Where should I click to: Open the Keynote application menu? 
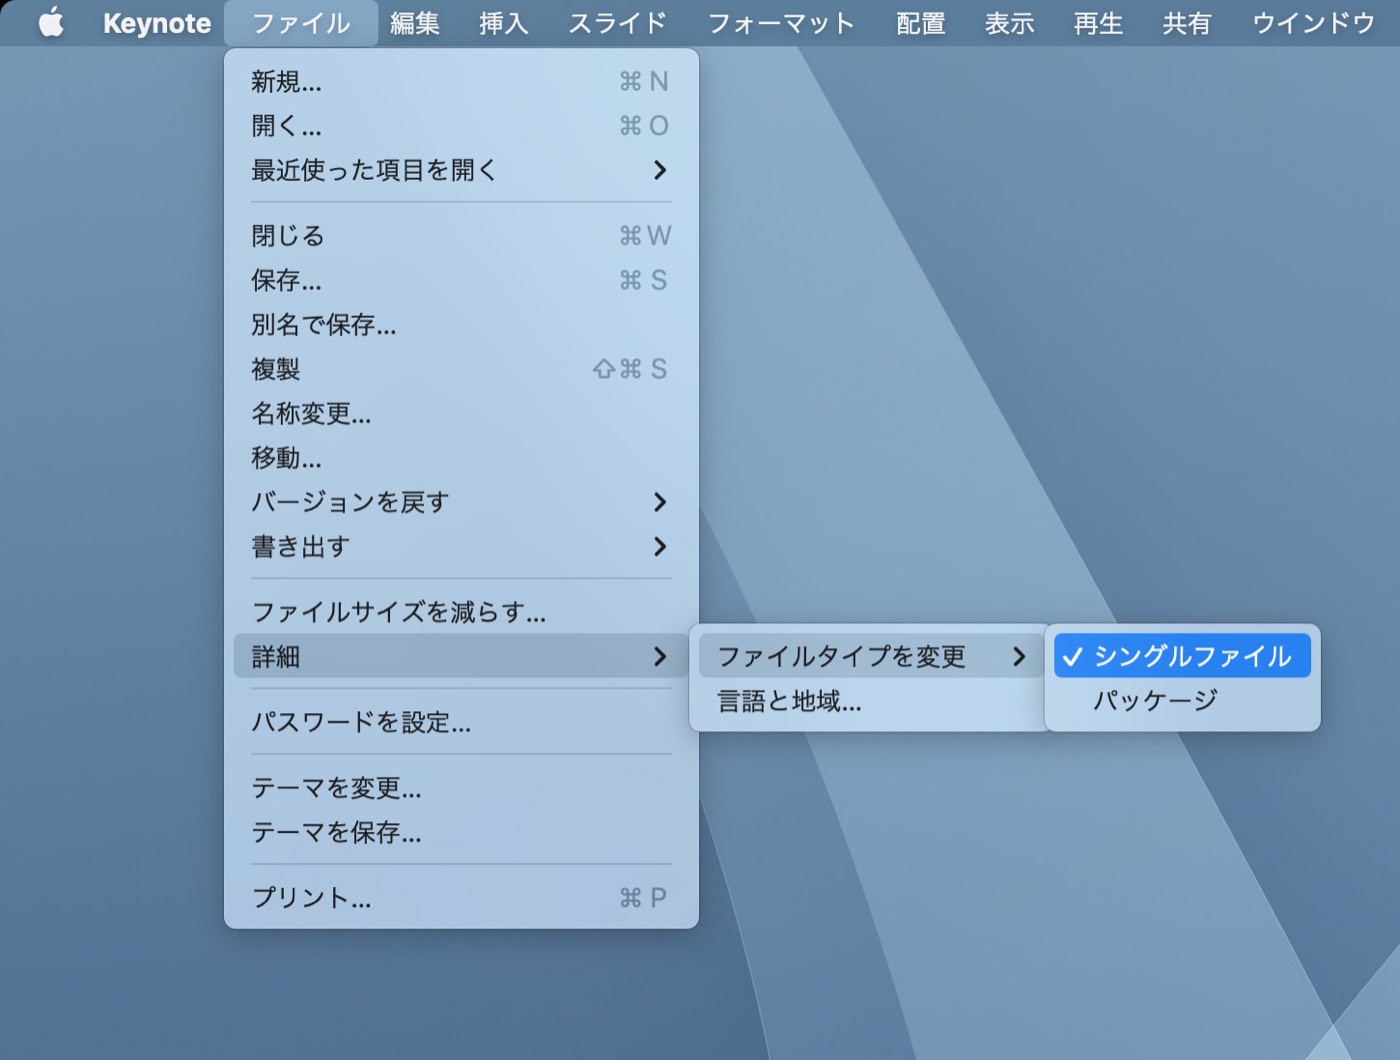[x=157, y=23]
